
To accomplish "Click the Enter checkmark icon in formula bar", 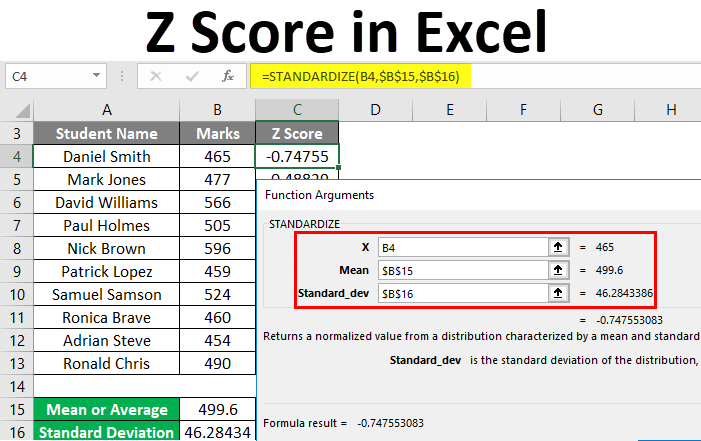I will click(192, 76).
